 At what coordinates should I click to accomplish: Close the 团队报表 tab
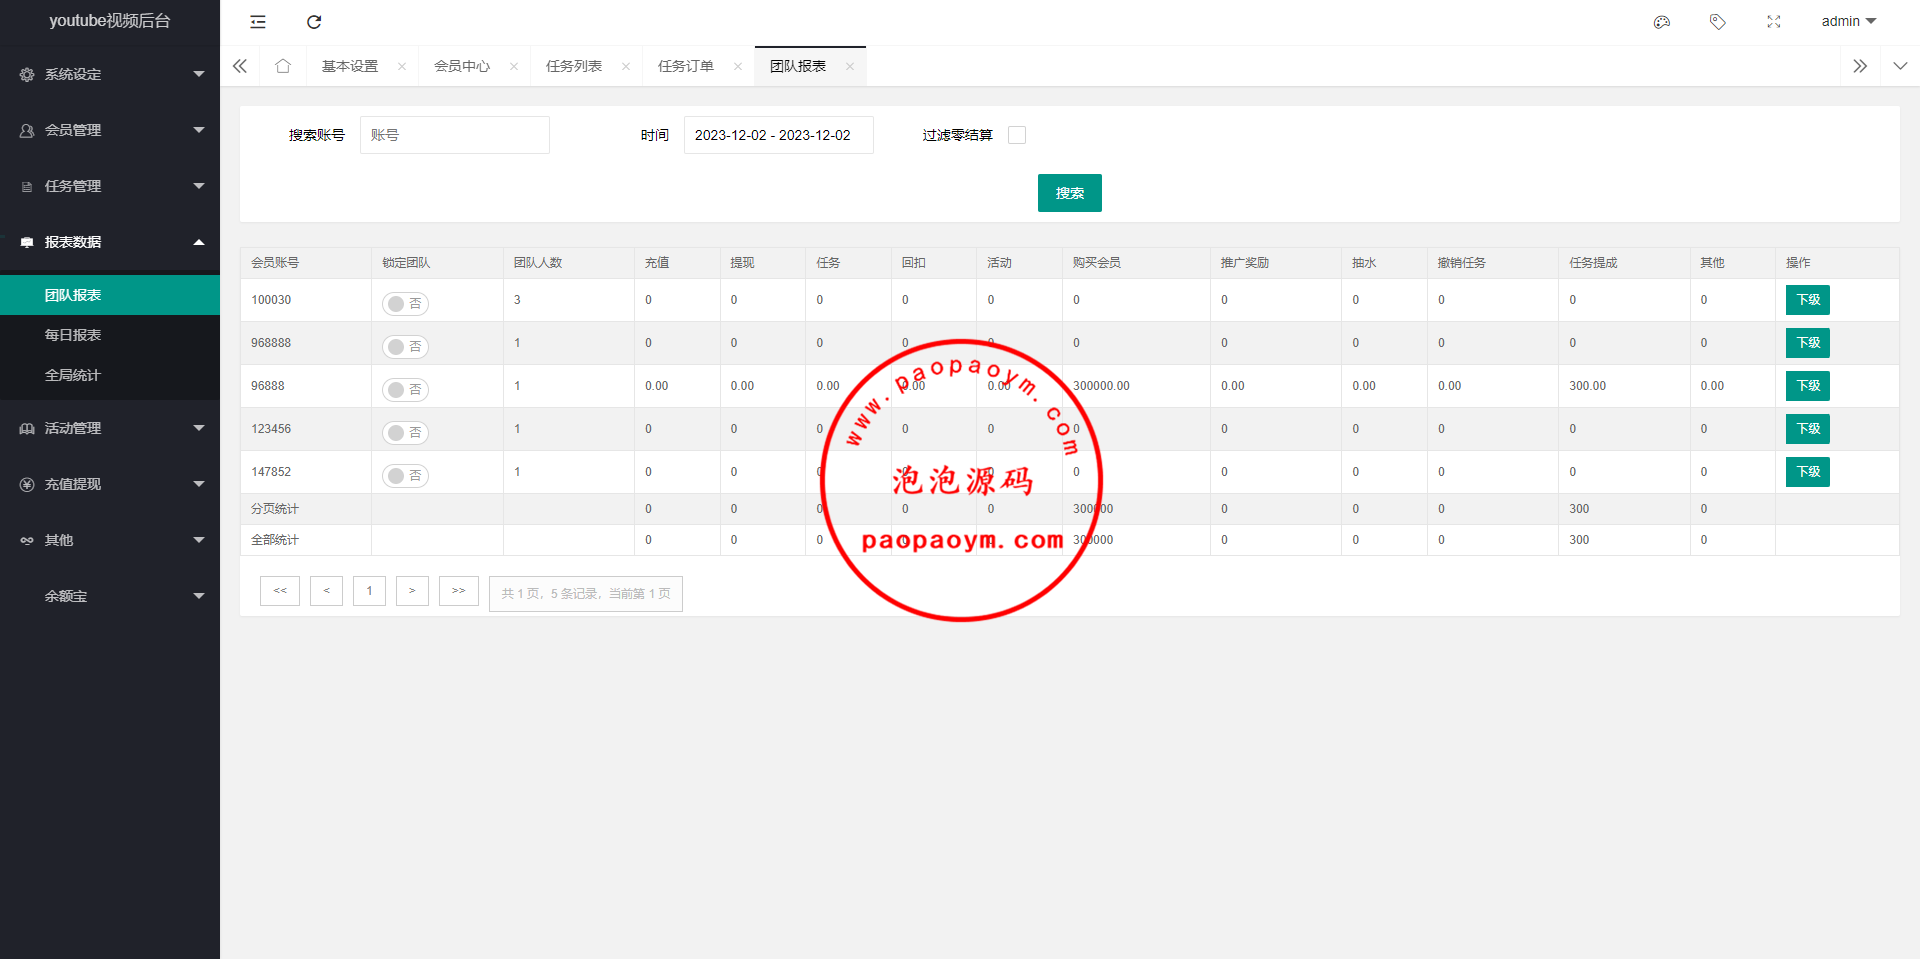[850, 67]
